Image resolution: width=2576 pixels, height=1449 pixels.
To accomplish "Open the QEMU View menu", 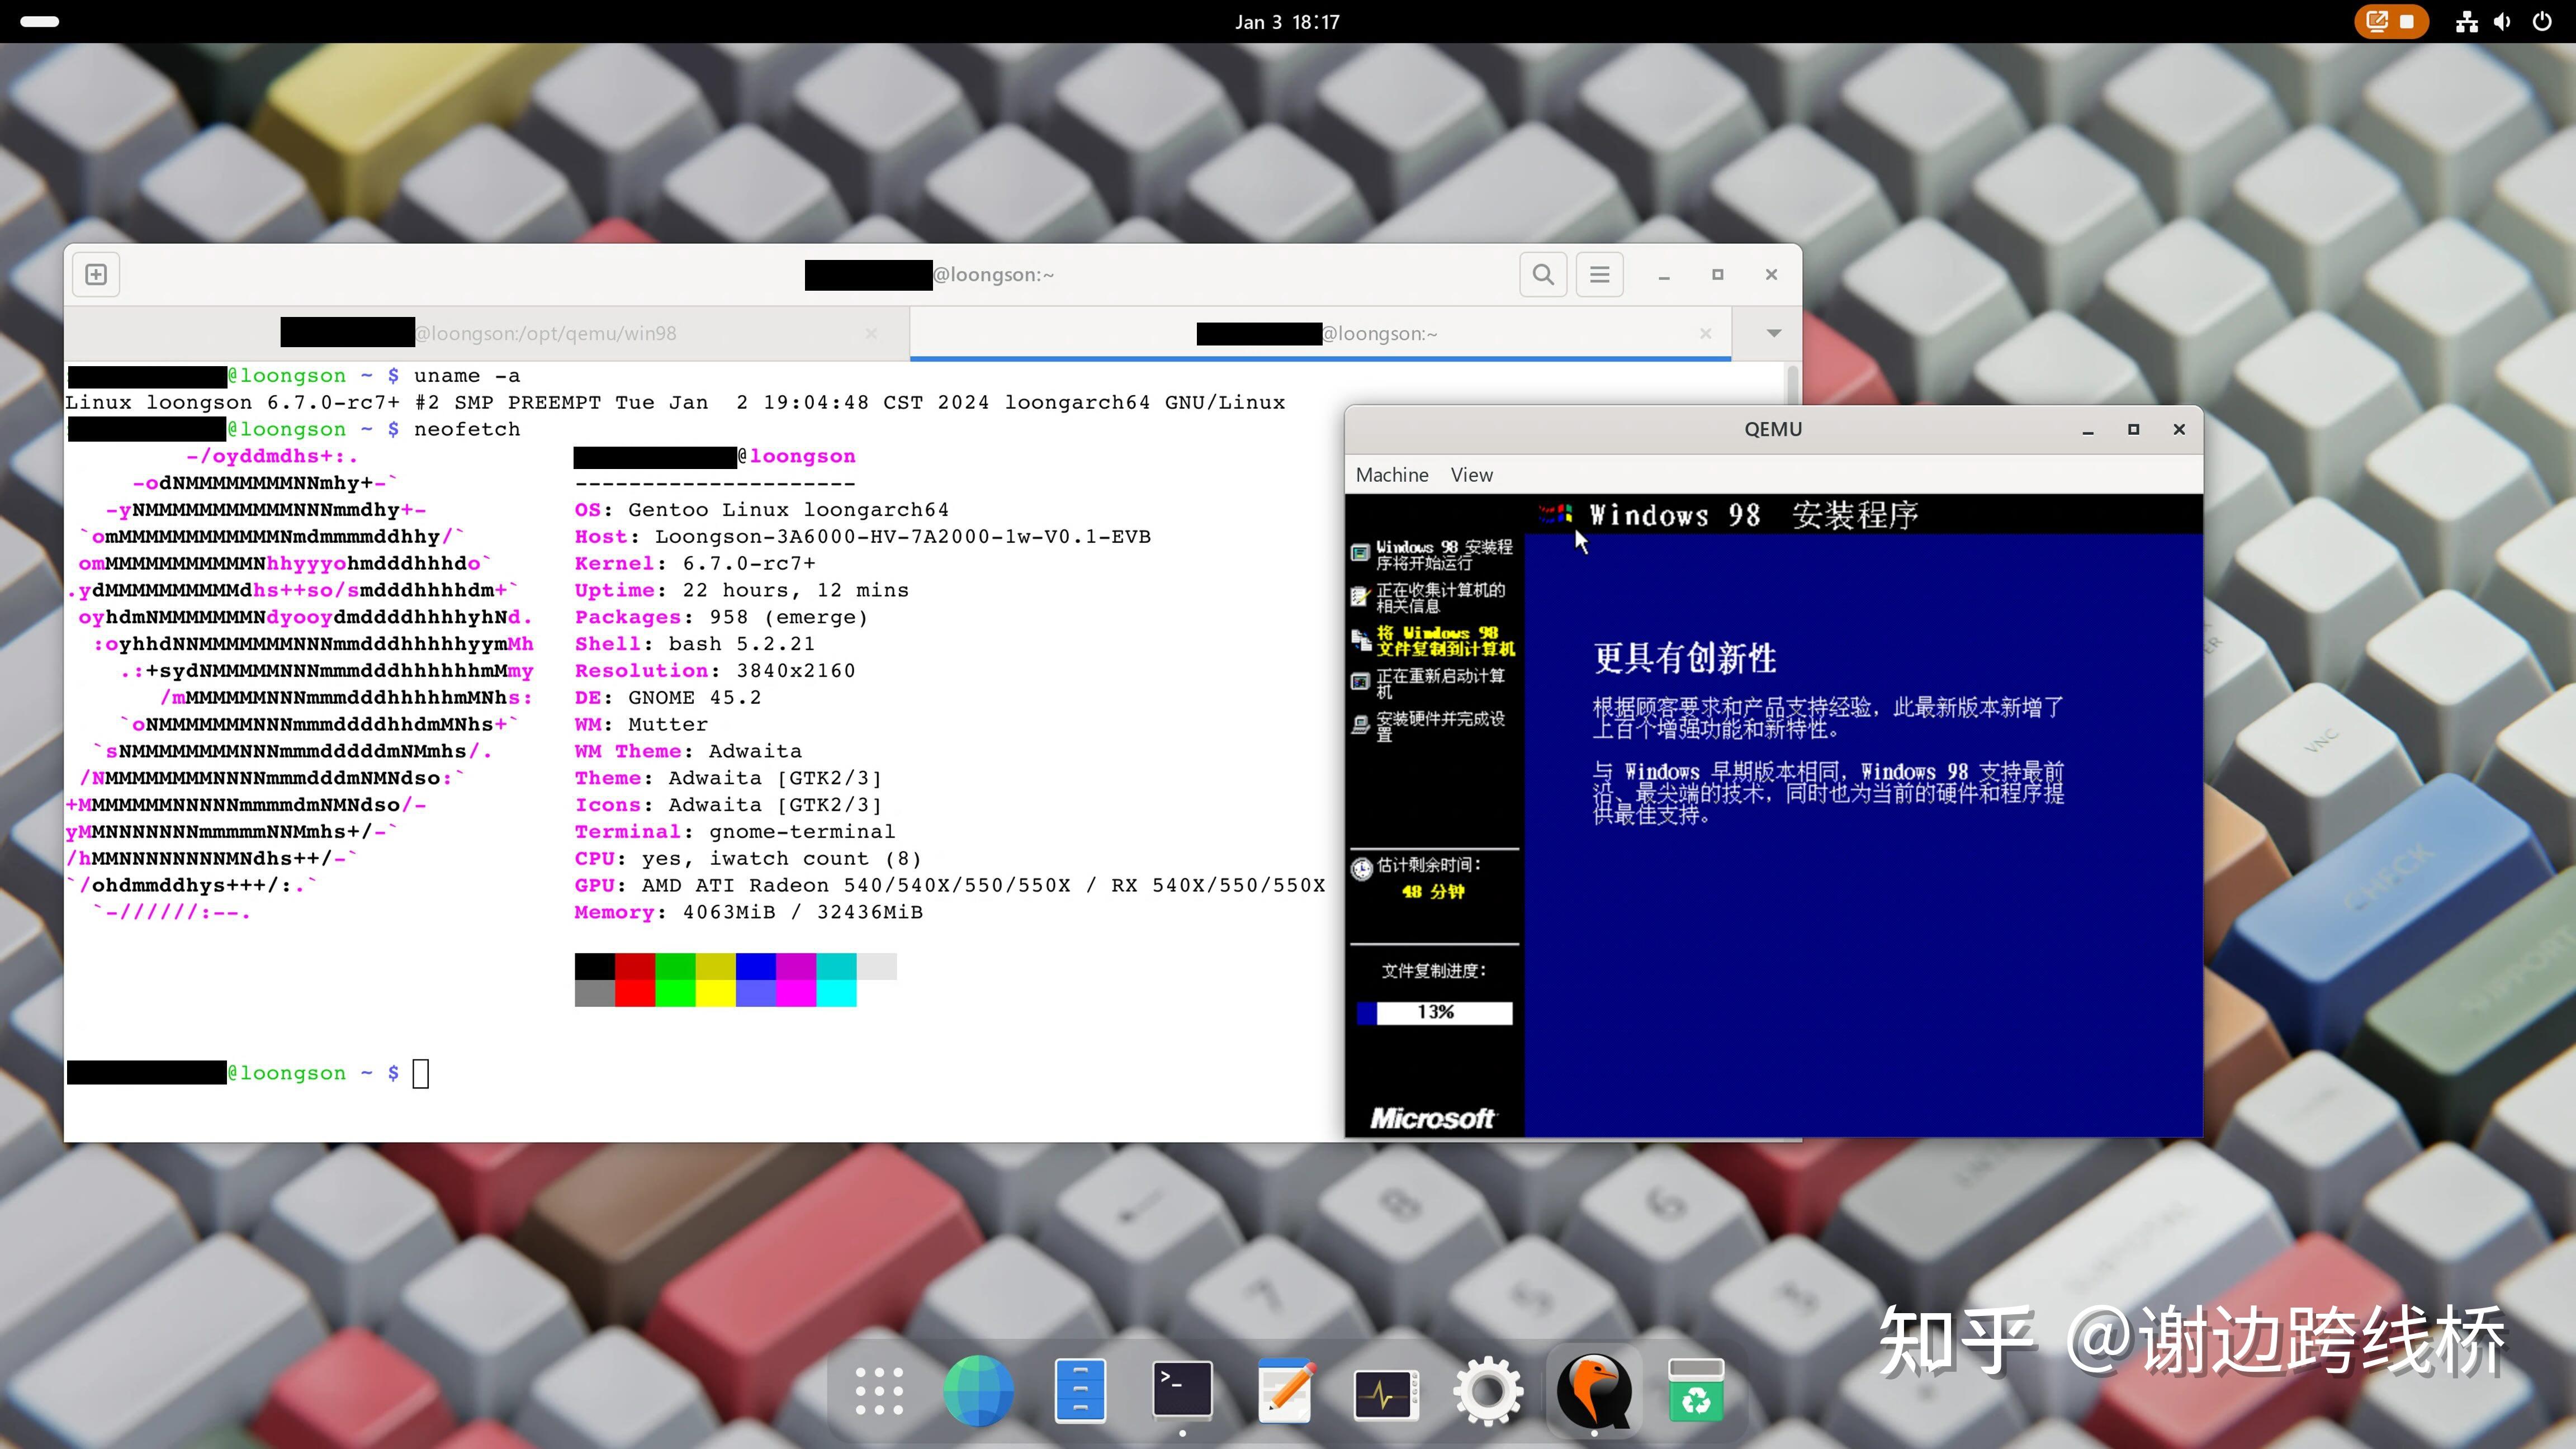I will (x=1471, y=475).
